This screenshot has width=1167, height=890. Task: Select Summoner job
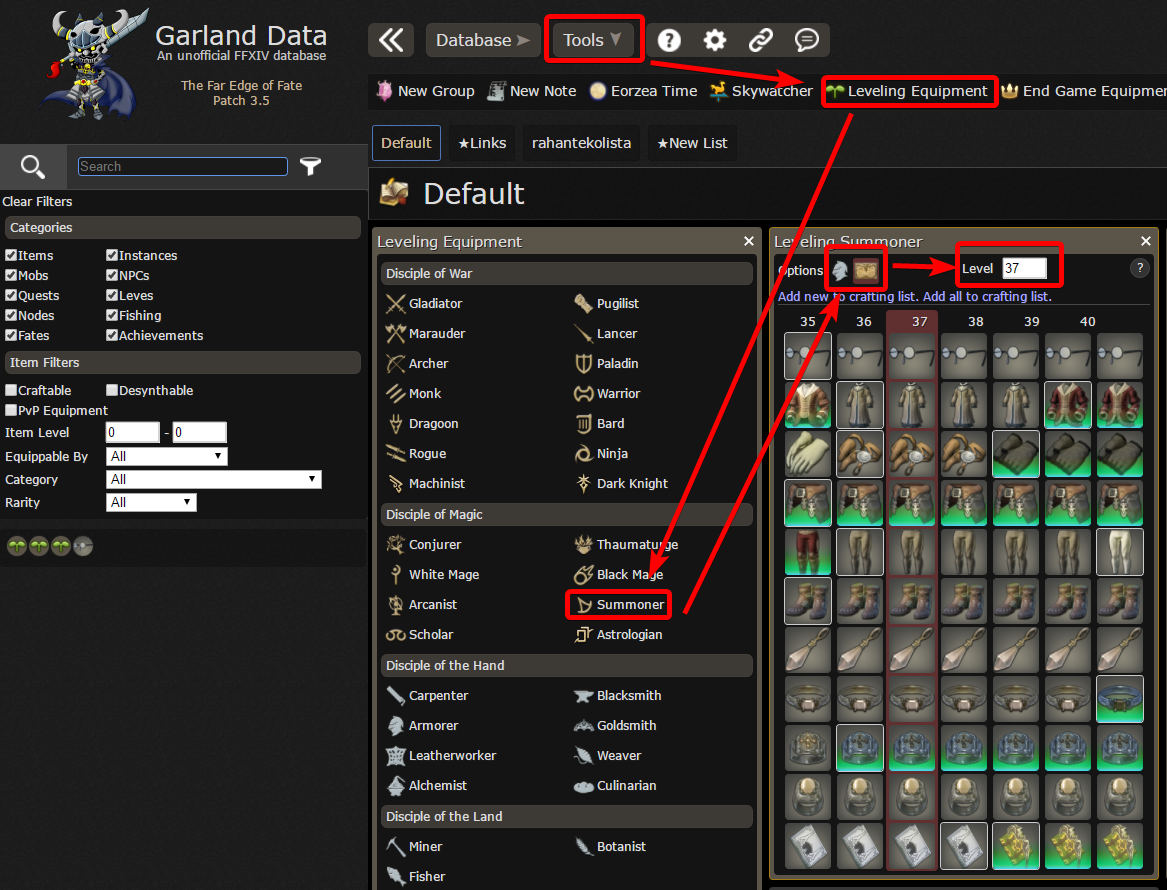619,605
